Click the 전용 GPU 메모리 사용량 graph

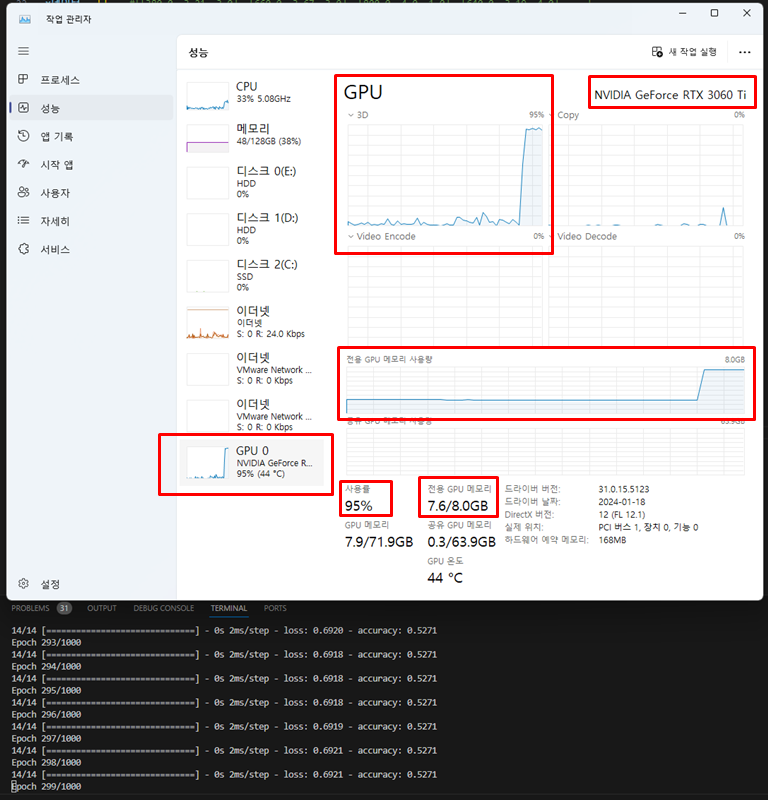point(545,390)
